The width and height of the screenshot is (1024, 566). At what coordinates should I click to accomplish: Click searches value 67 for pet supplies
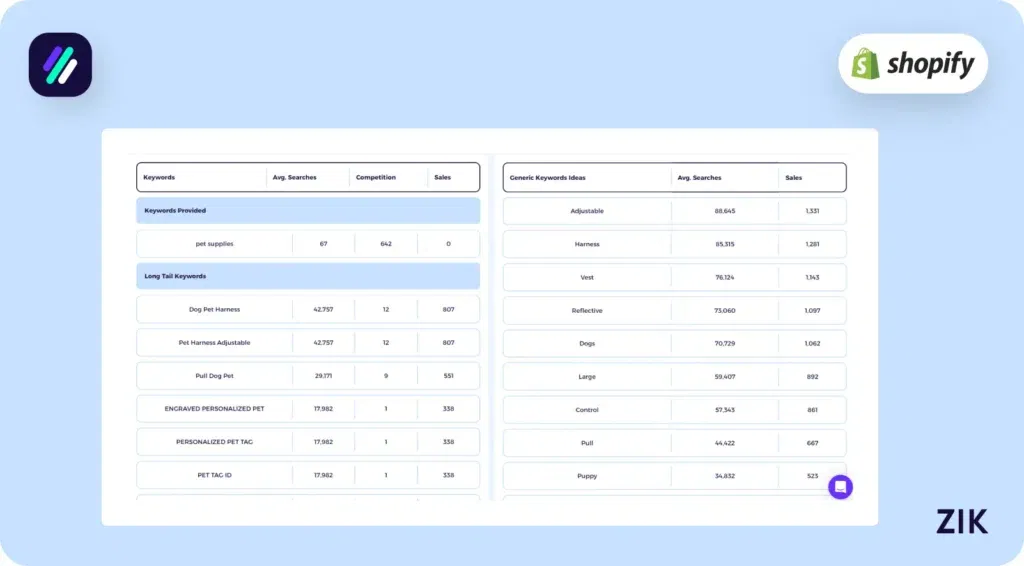[323, 244]
